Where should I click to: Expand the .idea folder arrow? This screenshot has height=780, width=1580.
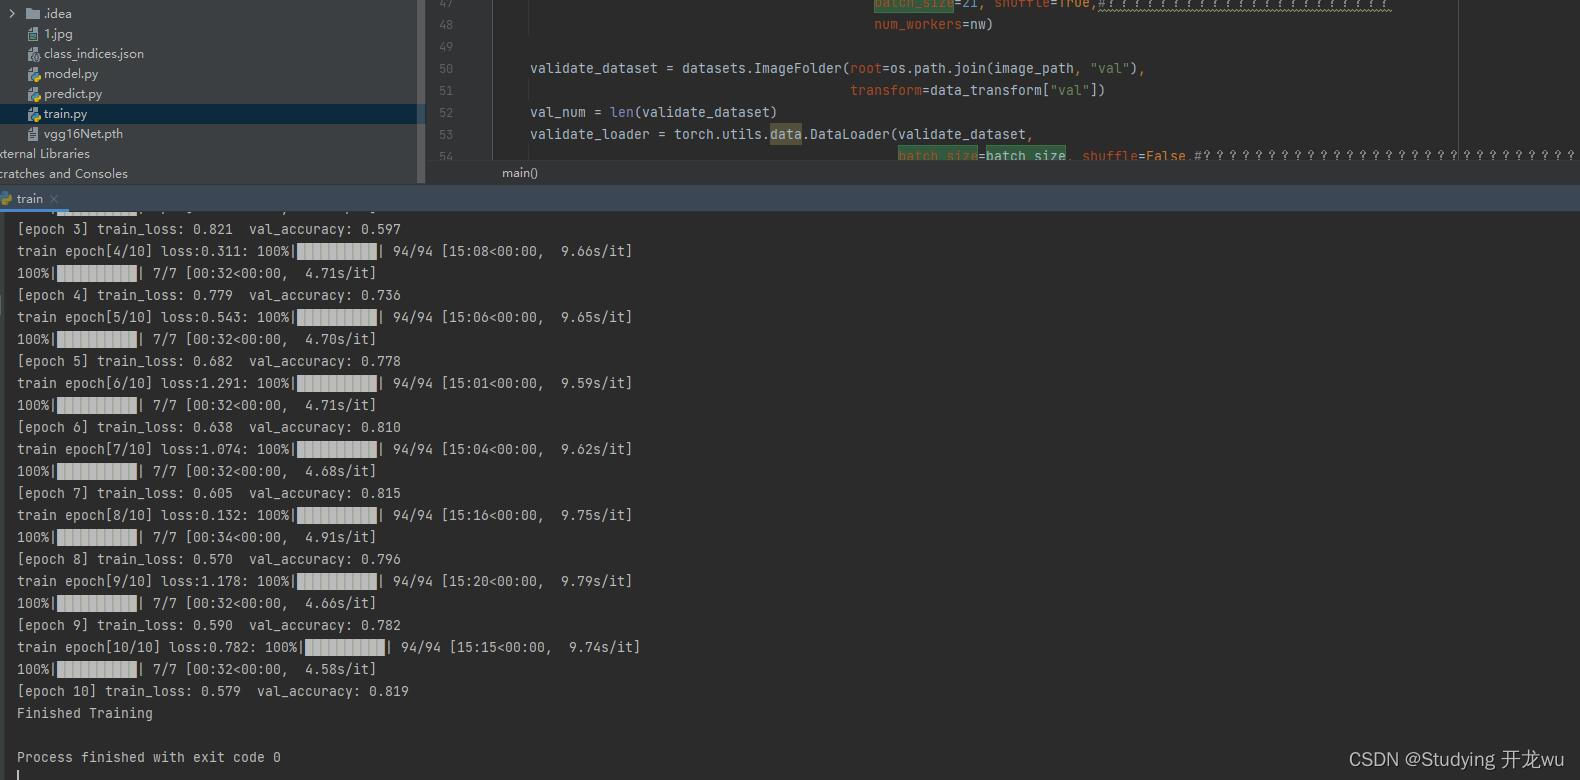point(12,14)
